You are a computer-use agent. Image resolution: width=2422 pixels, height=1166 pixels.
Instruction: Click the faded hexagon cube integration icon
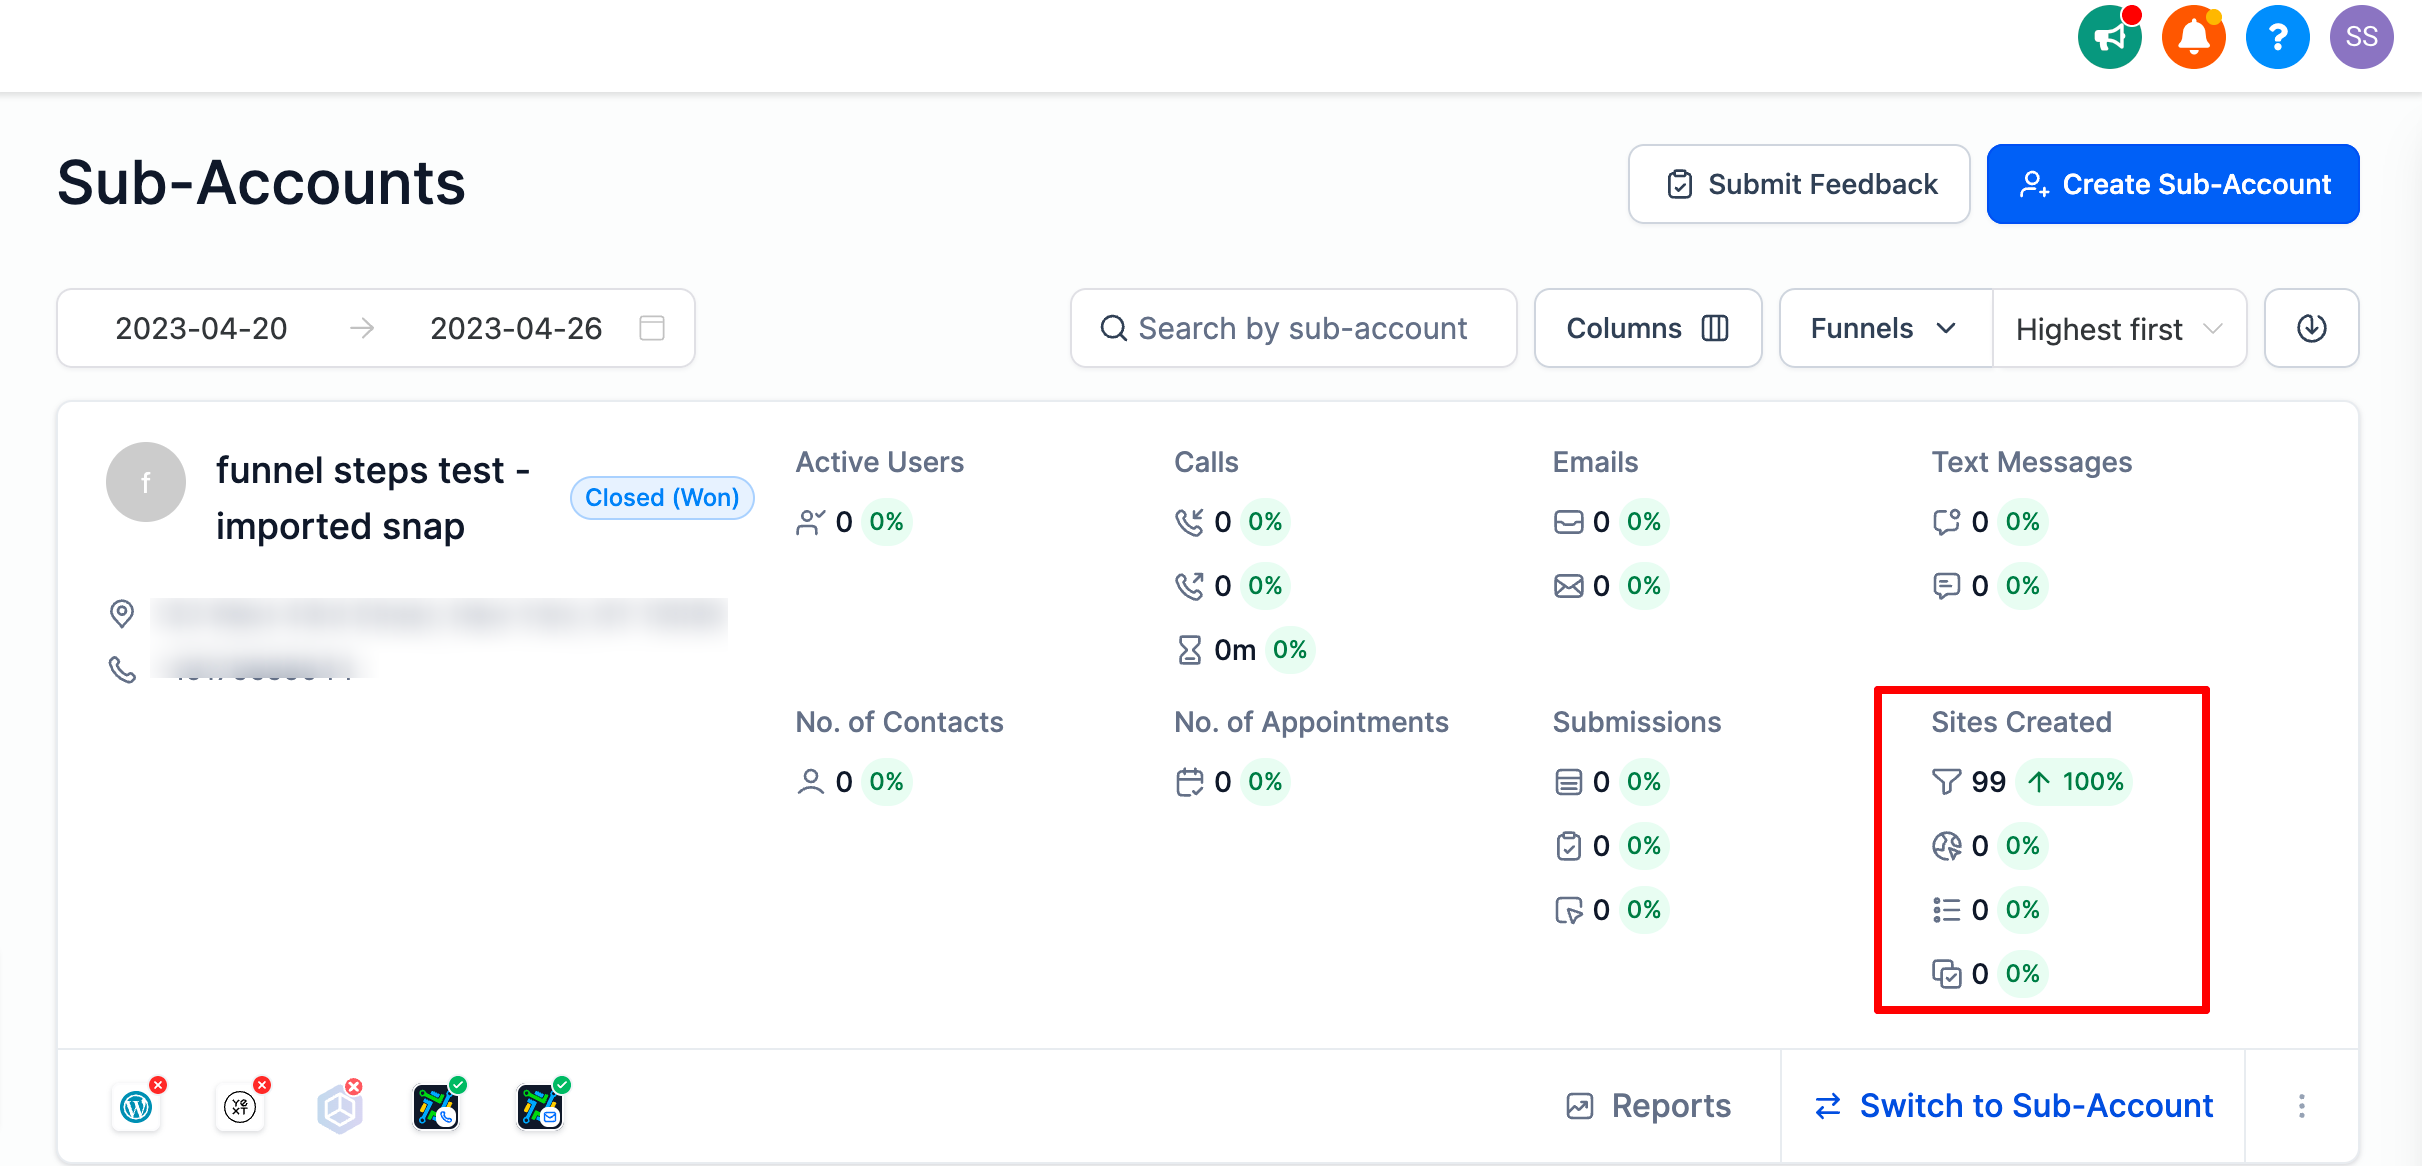click(340, 1108)
